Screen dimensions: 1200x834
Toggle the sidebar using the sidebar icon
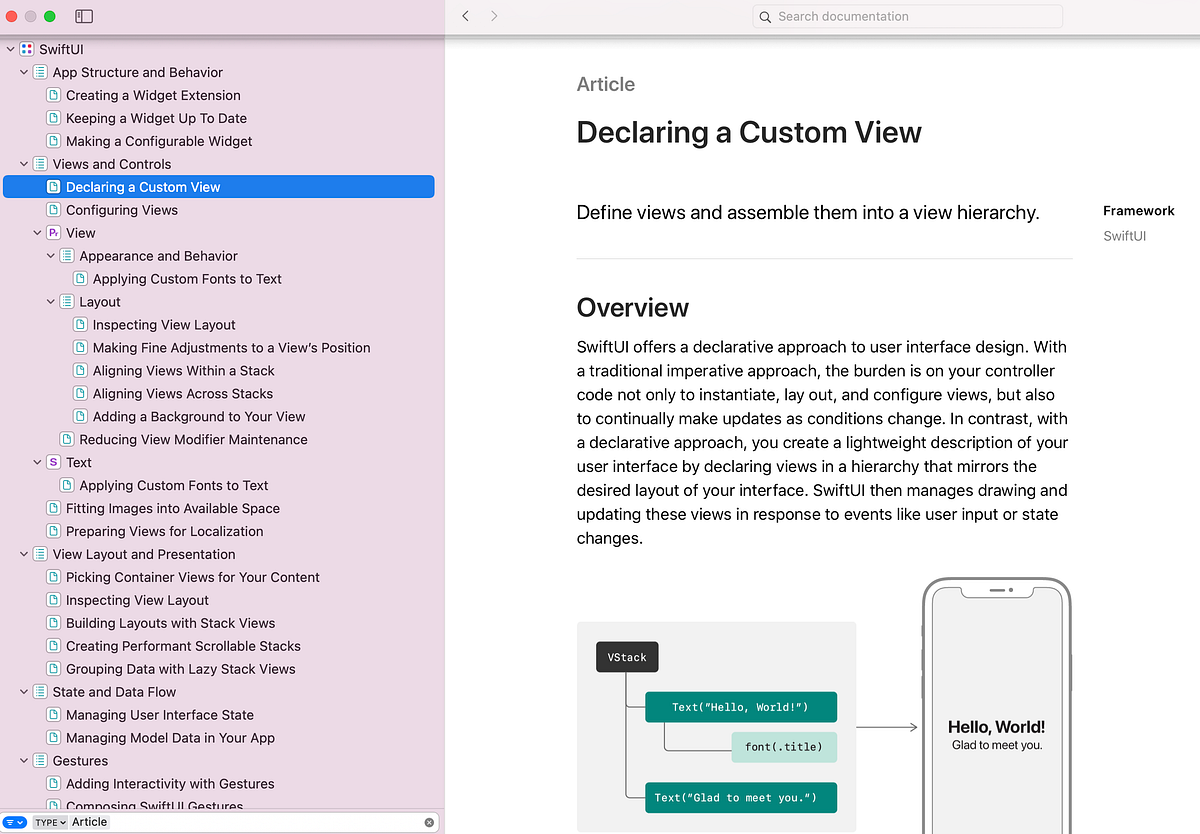click(x=84, y=16)
